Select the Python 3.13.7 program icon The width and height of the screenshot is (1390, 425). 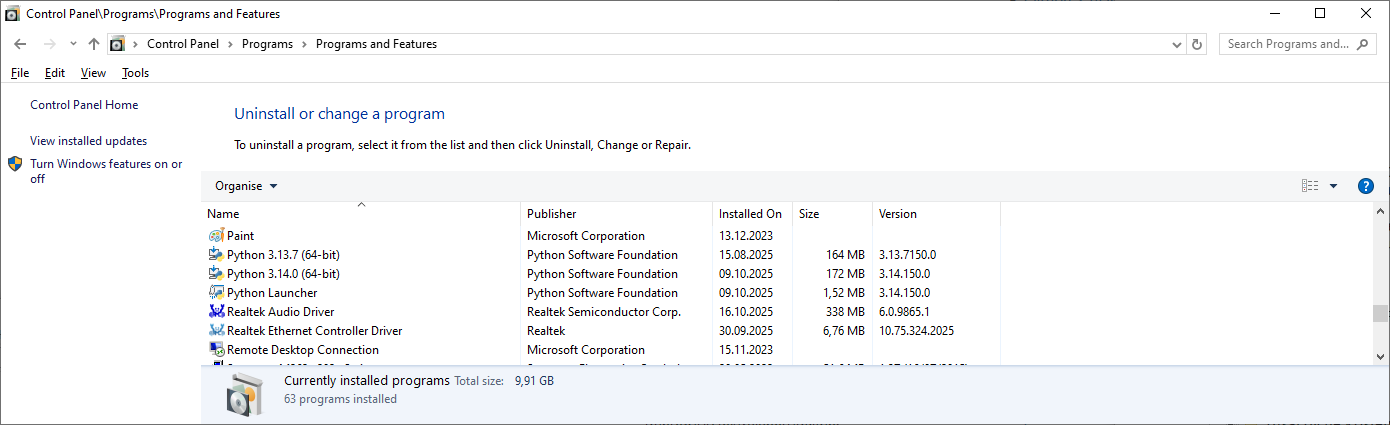217,255
